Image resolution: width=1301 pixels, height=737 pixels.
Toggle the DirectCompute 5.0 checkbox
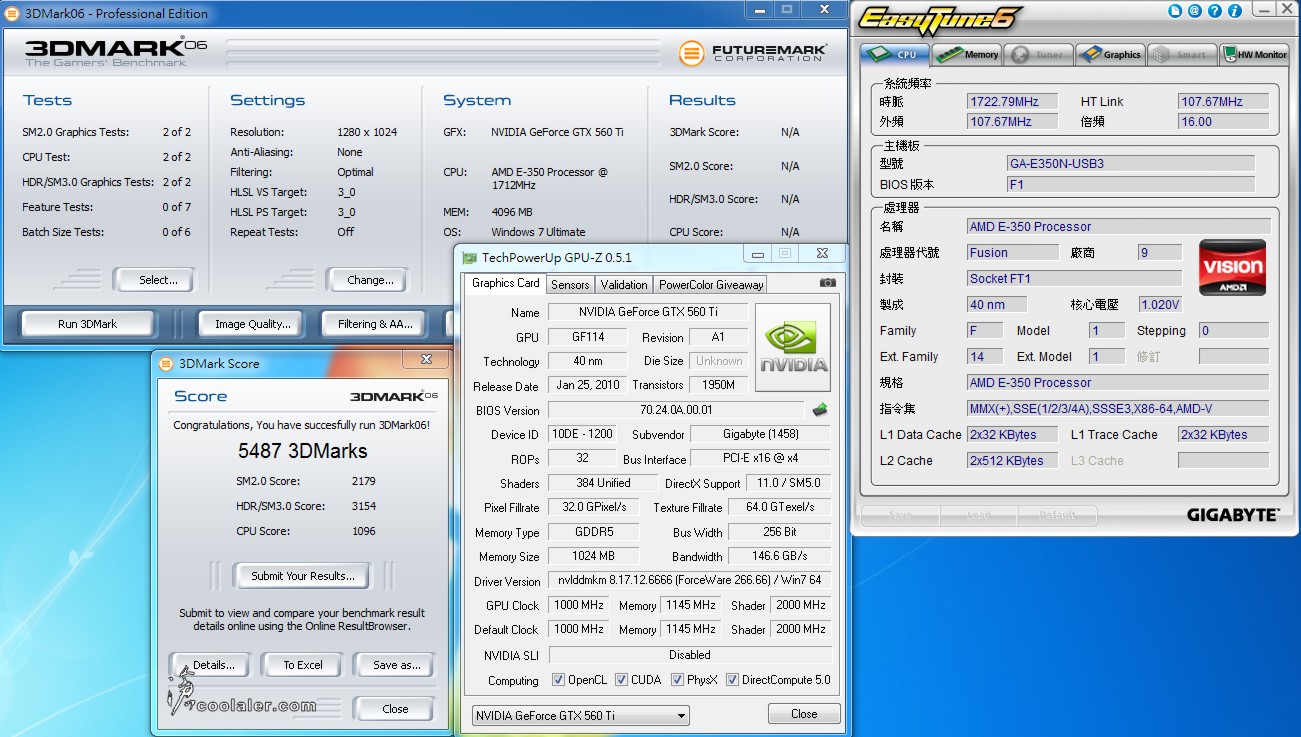tap(732, 680)
